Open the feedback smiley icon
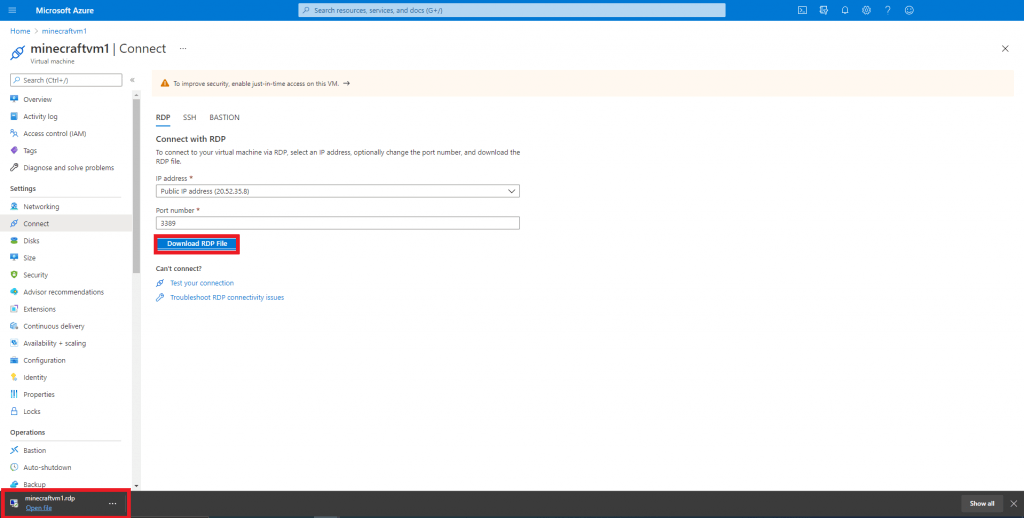1024x518 pixels. 909,10
